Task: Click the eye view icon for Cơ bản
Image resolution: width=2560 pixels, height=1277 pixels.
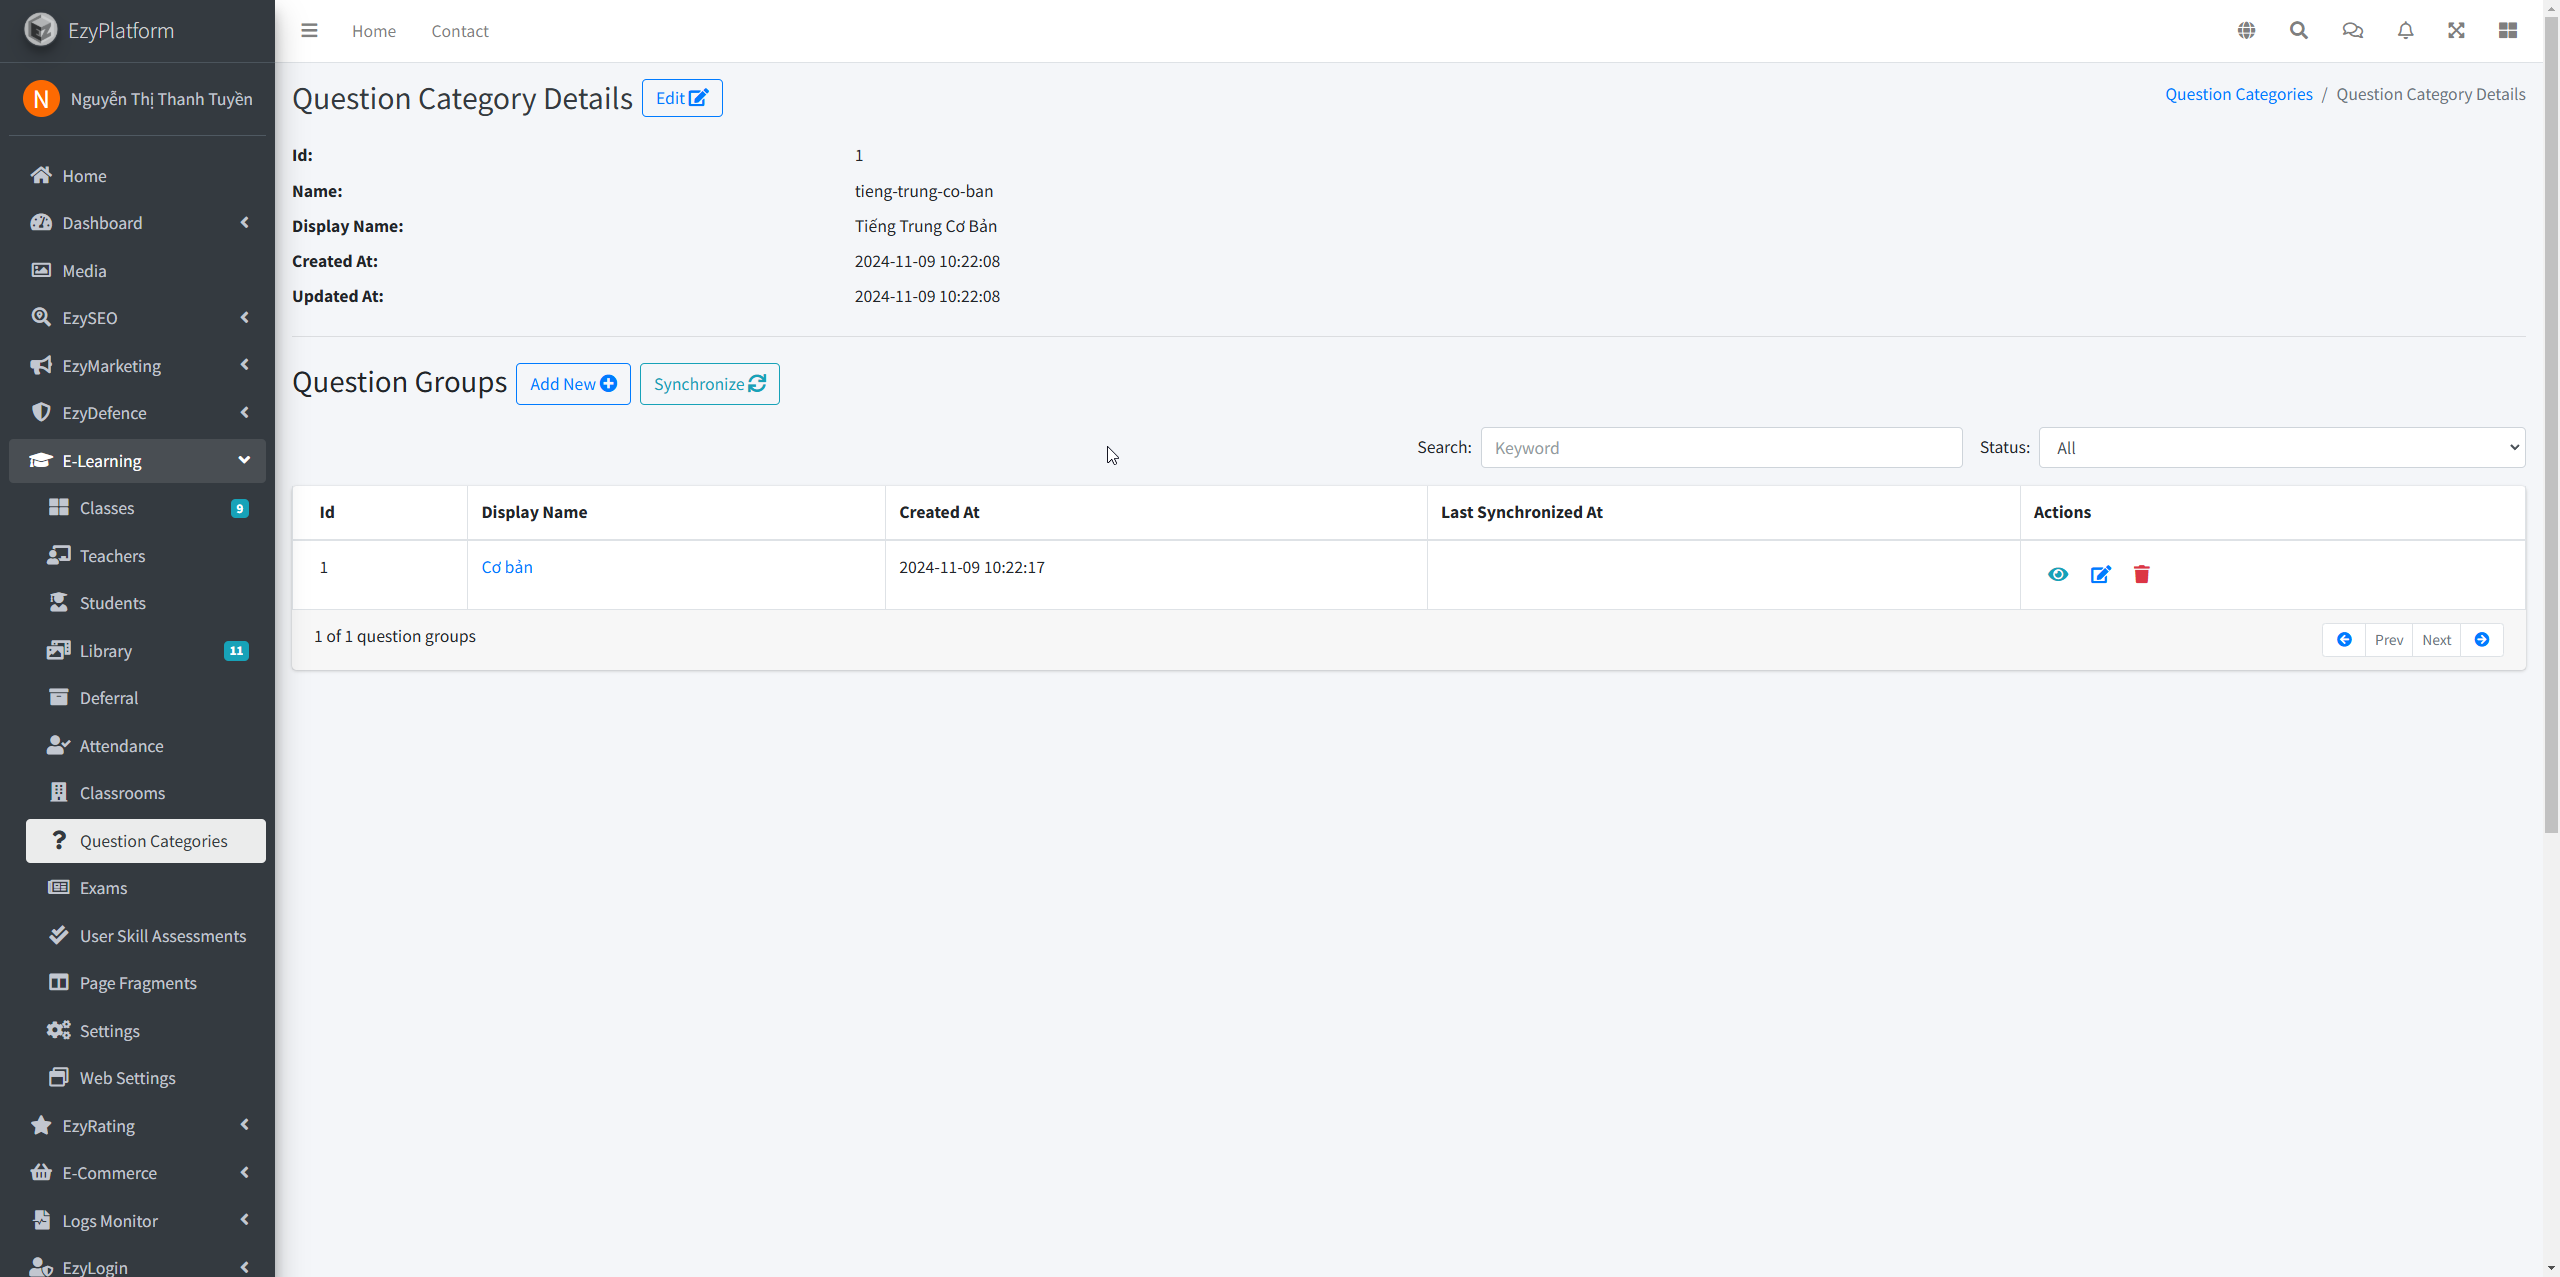Action: (x=2057, y=574)
